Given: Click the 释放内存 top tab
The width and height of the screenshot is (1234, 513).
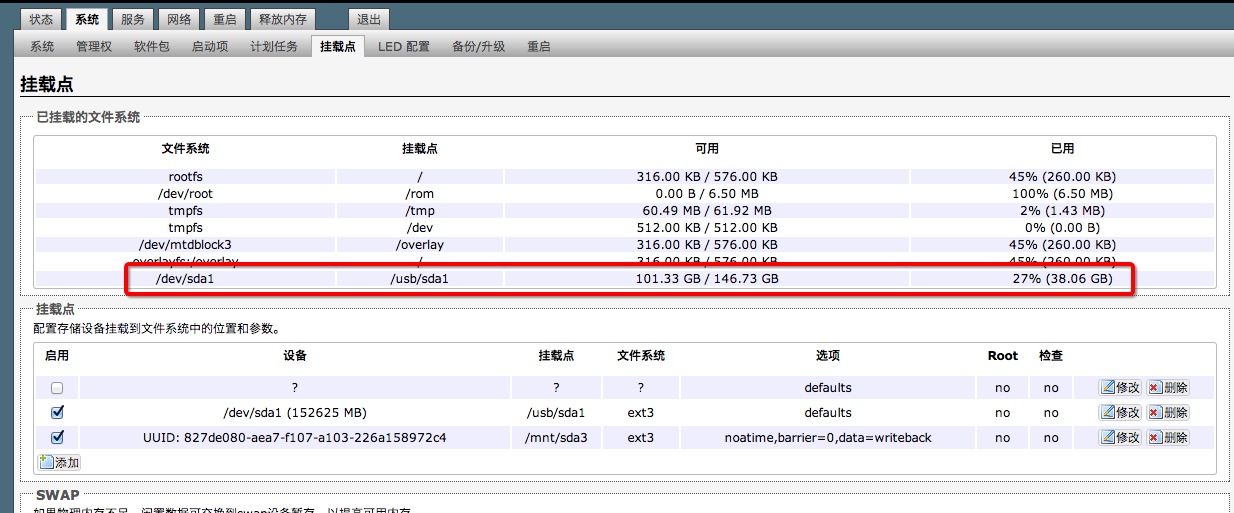Looking at the screenshot, I should (x=283, y=19).
